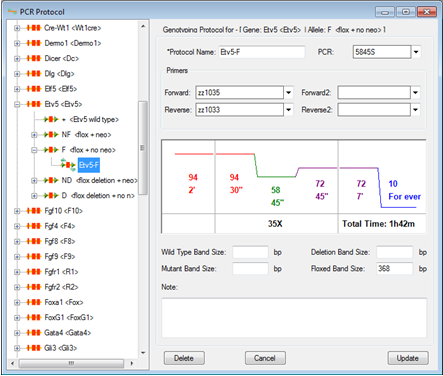Click the Wild Type Band Size field

pos(250,252)
